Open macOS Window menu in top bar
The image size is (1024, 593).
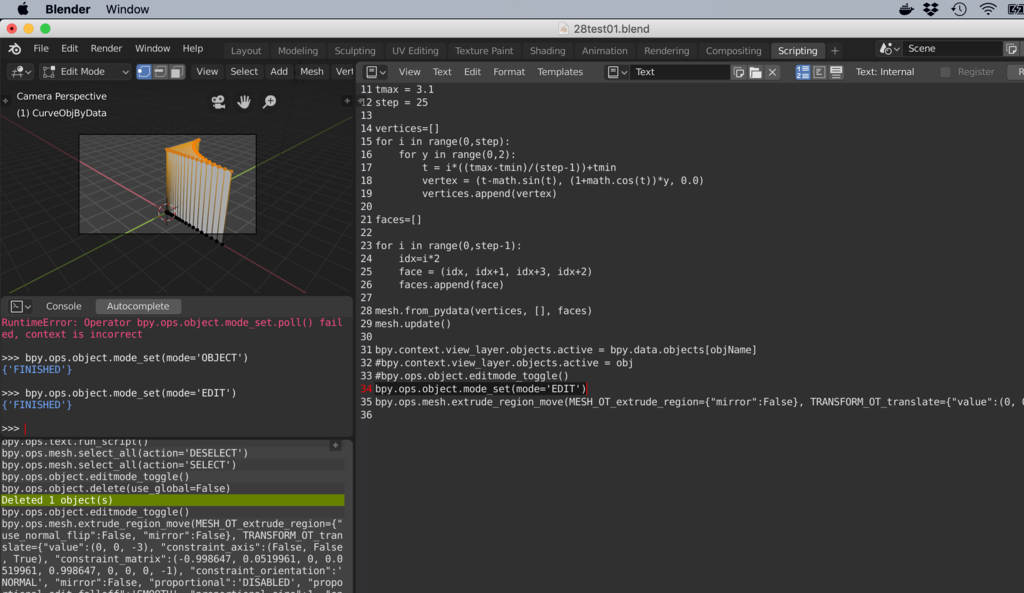[127, 9]
